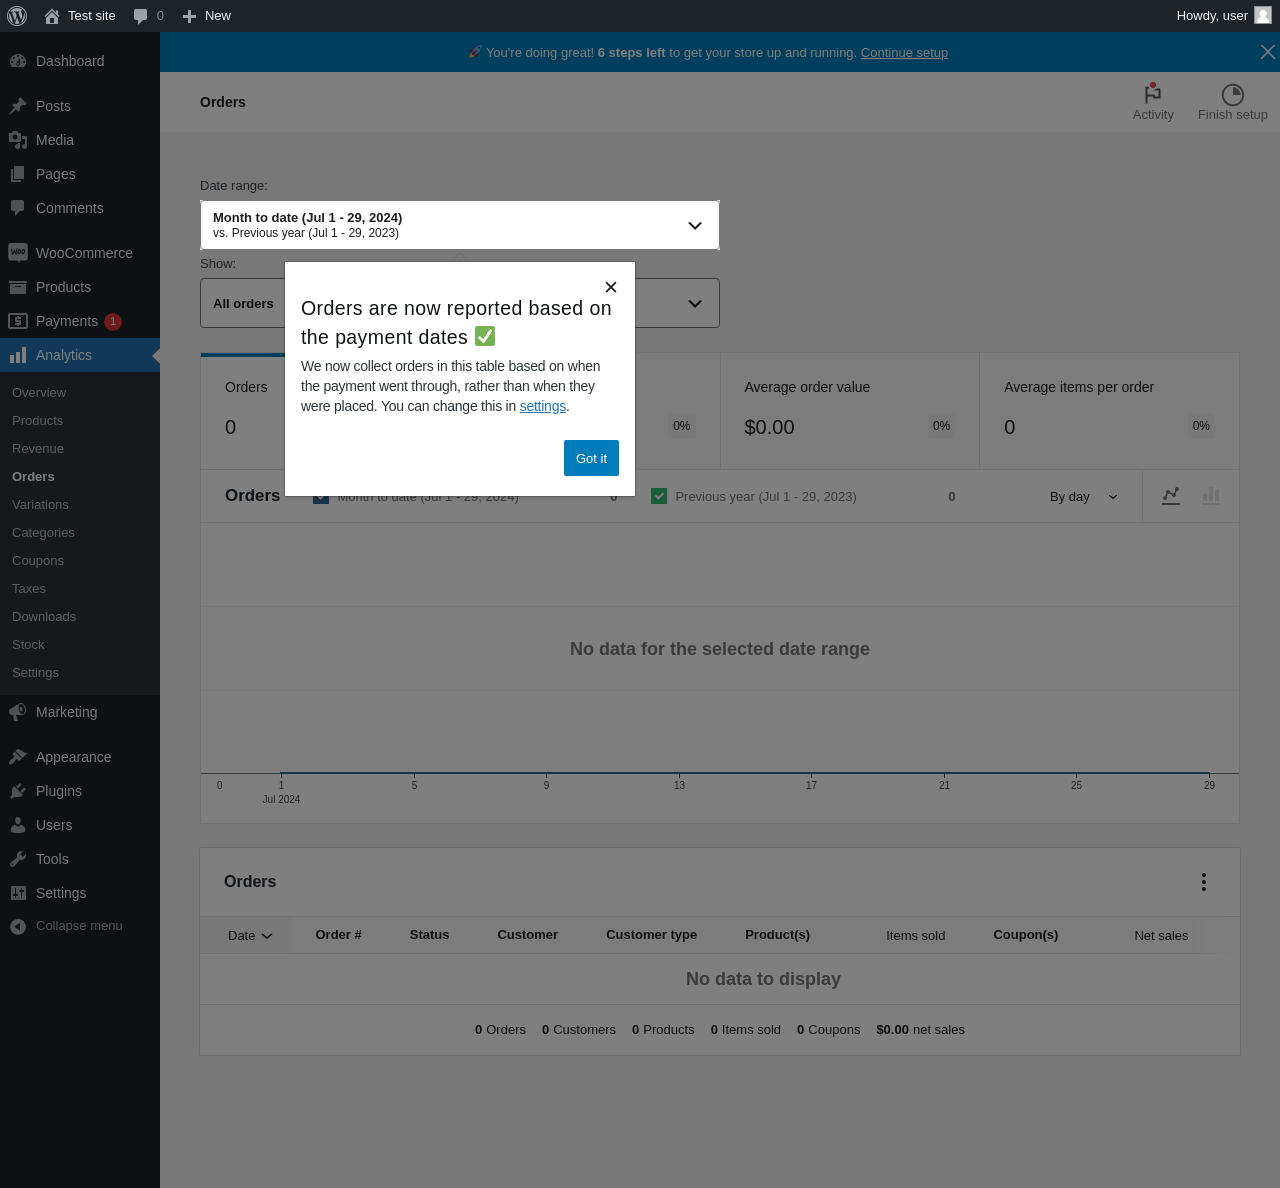Viewport: 1280px width, 1188px height.
Task: Click the Coupon(s) column header
Action: click(x=1026, y=935)
